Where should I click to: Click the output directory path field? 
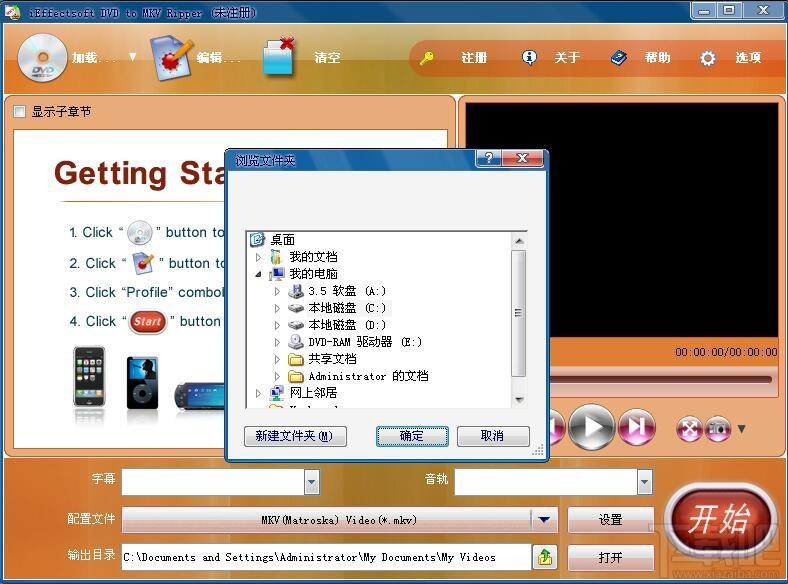pyautogui.click(x=325, y=557)
